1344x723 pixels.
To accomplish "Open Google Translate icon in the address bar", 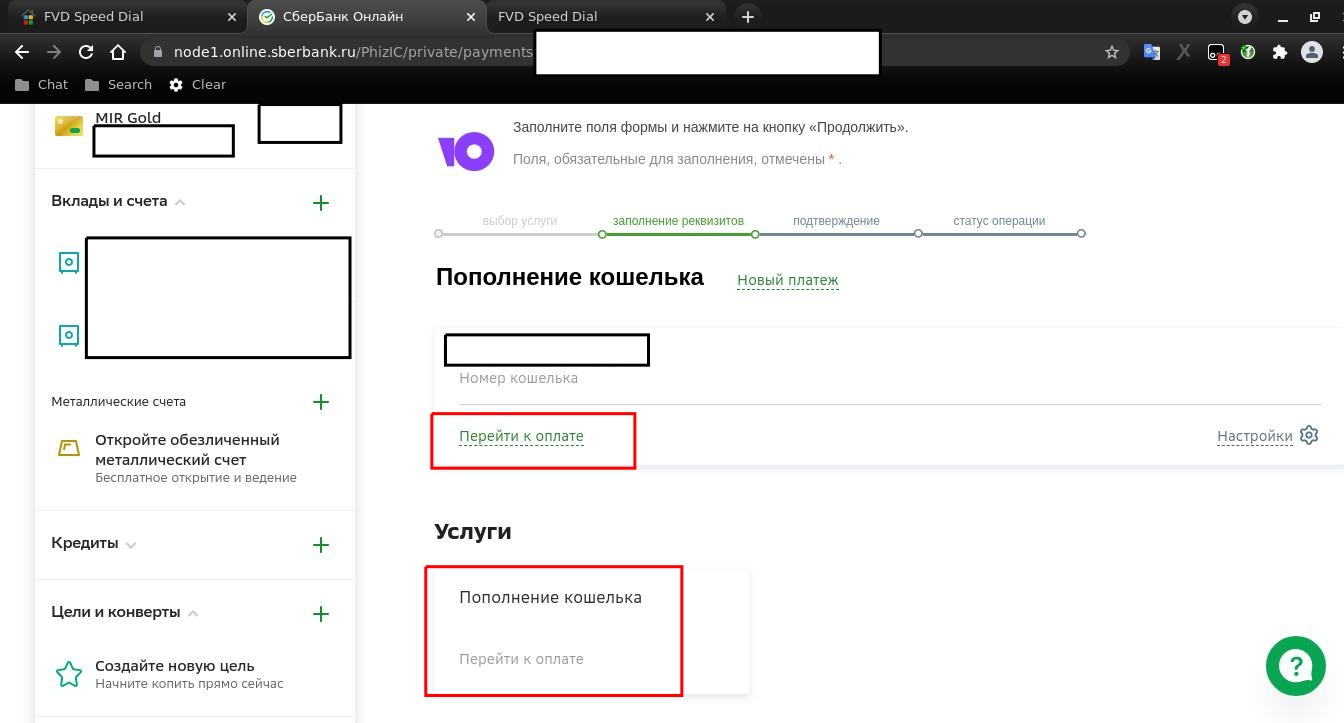I will click(1151, 52).
